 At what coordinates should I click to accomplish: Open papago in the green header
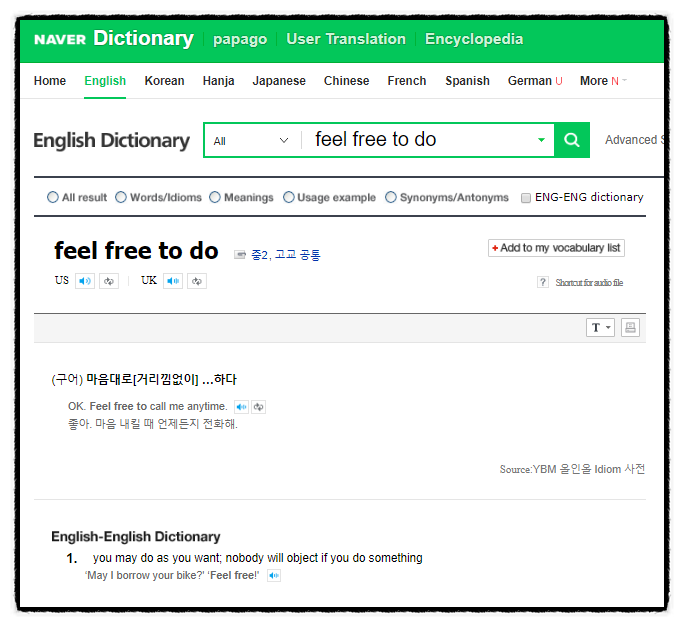240,39
